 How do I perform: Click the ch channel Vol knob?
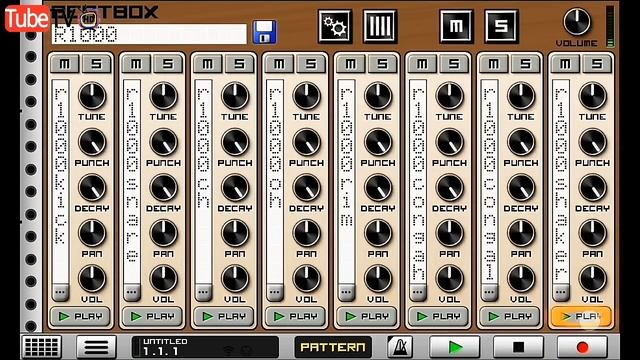[235, 279]
